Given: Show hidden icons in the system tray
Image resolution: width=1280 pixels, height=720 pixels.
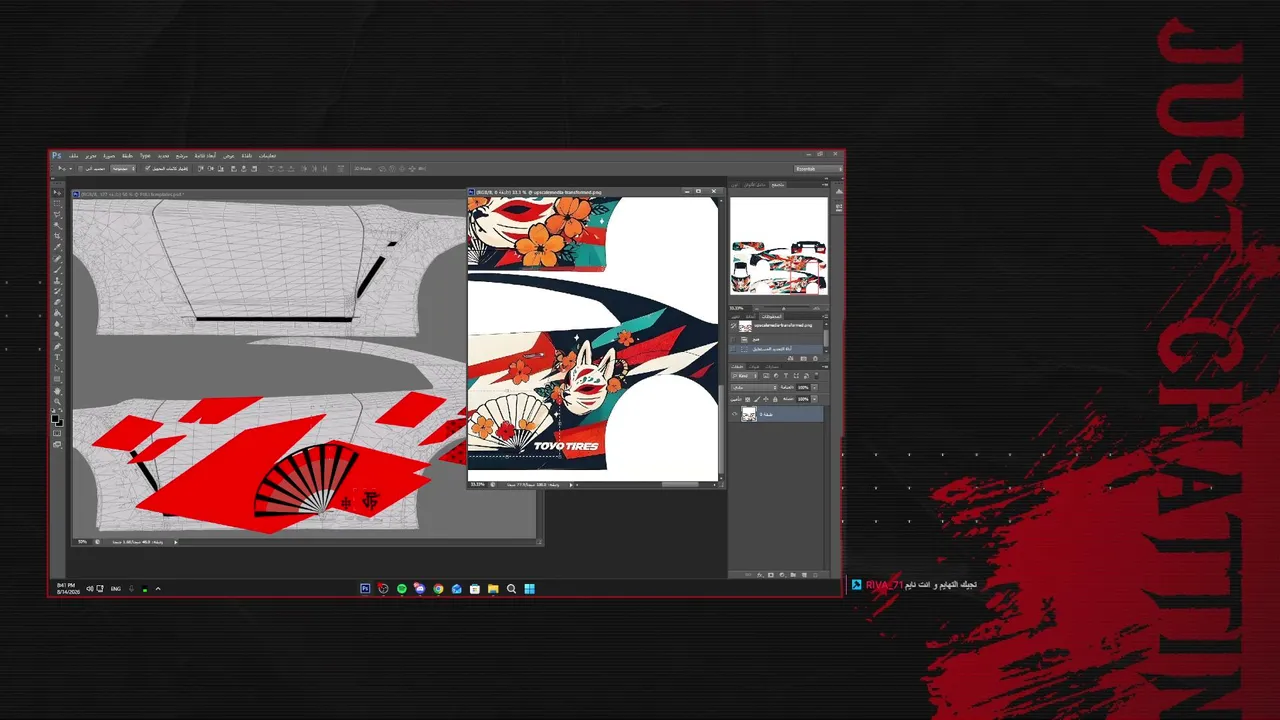Looking at the screenshot, I should point(158,589).
